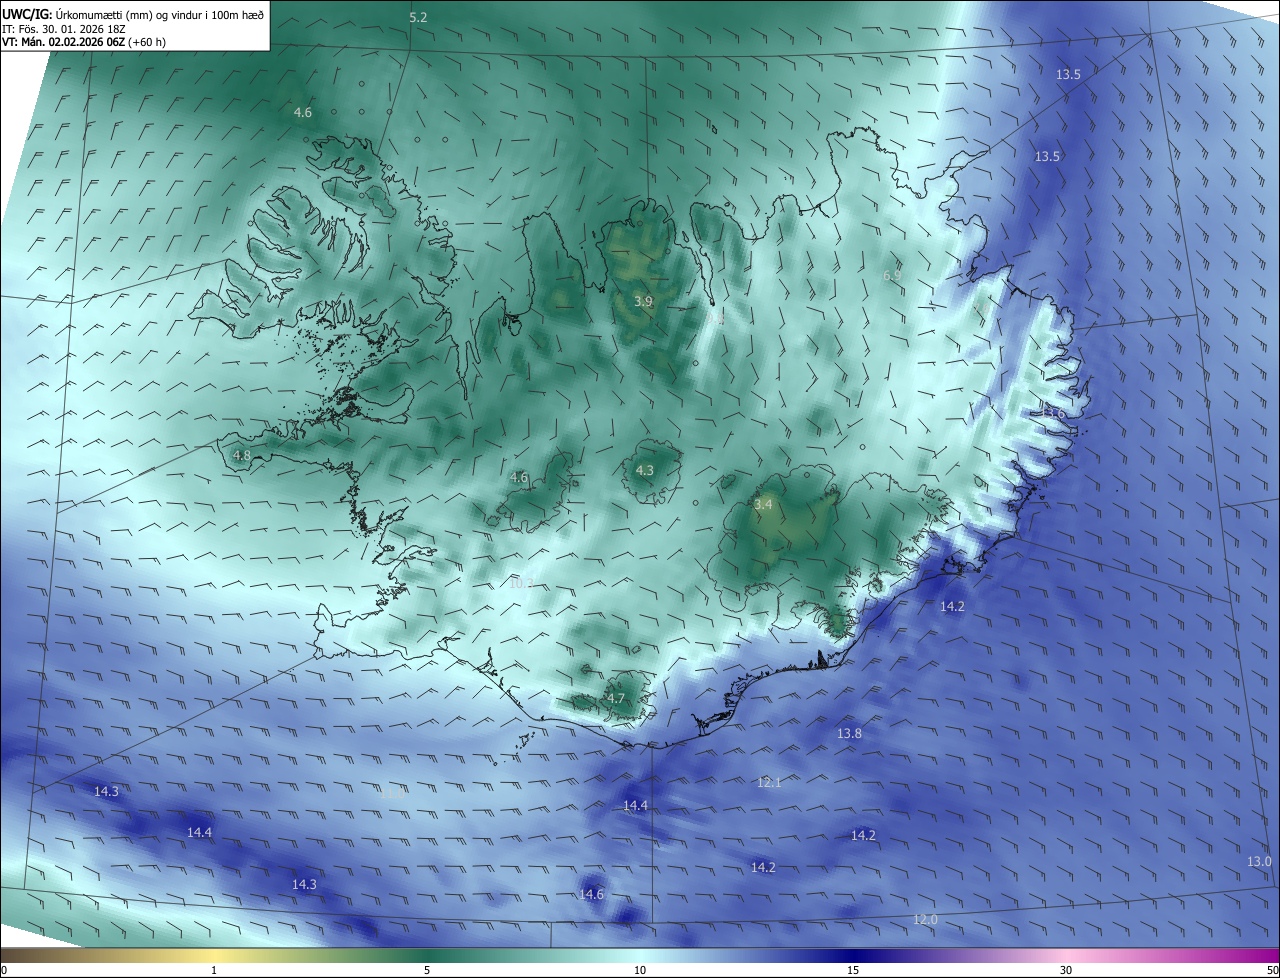This screenshot has width=1280, height=978.
Task: Select the 4.3 value label on the map
Action: (645, 470)
